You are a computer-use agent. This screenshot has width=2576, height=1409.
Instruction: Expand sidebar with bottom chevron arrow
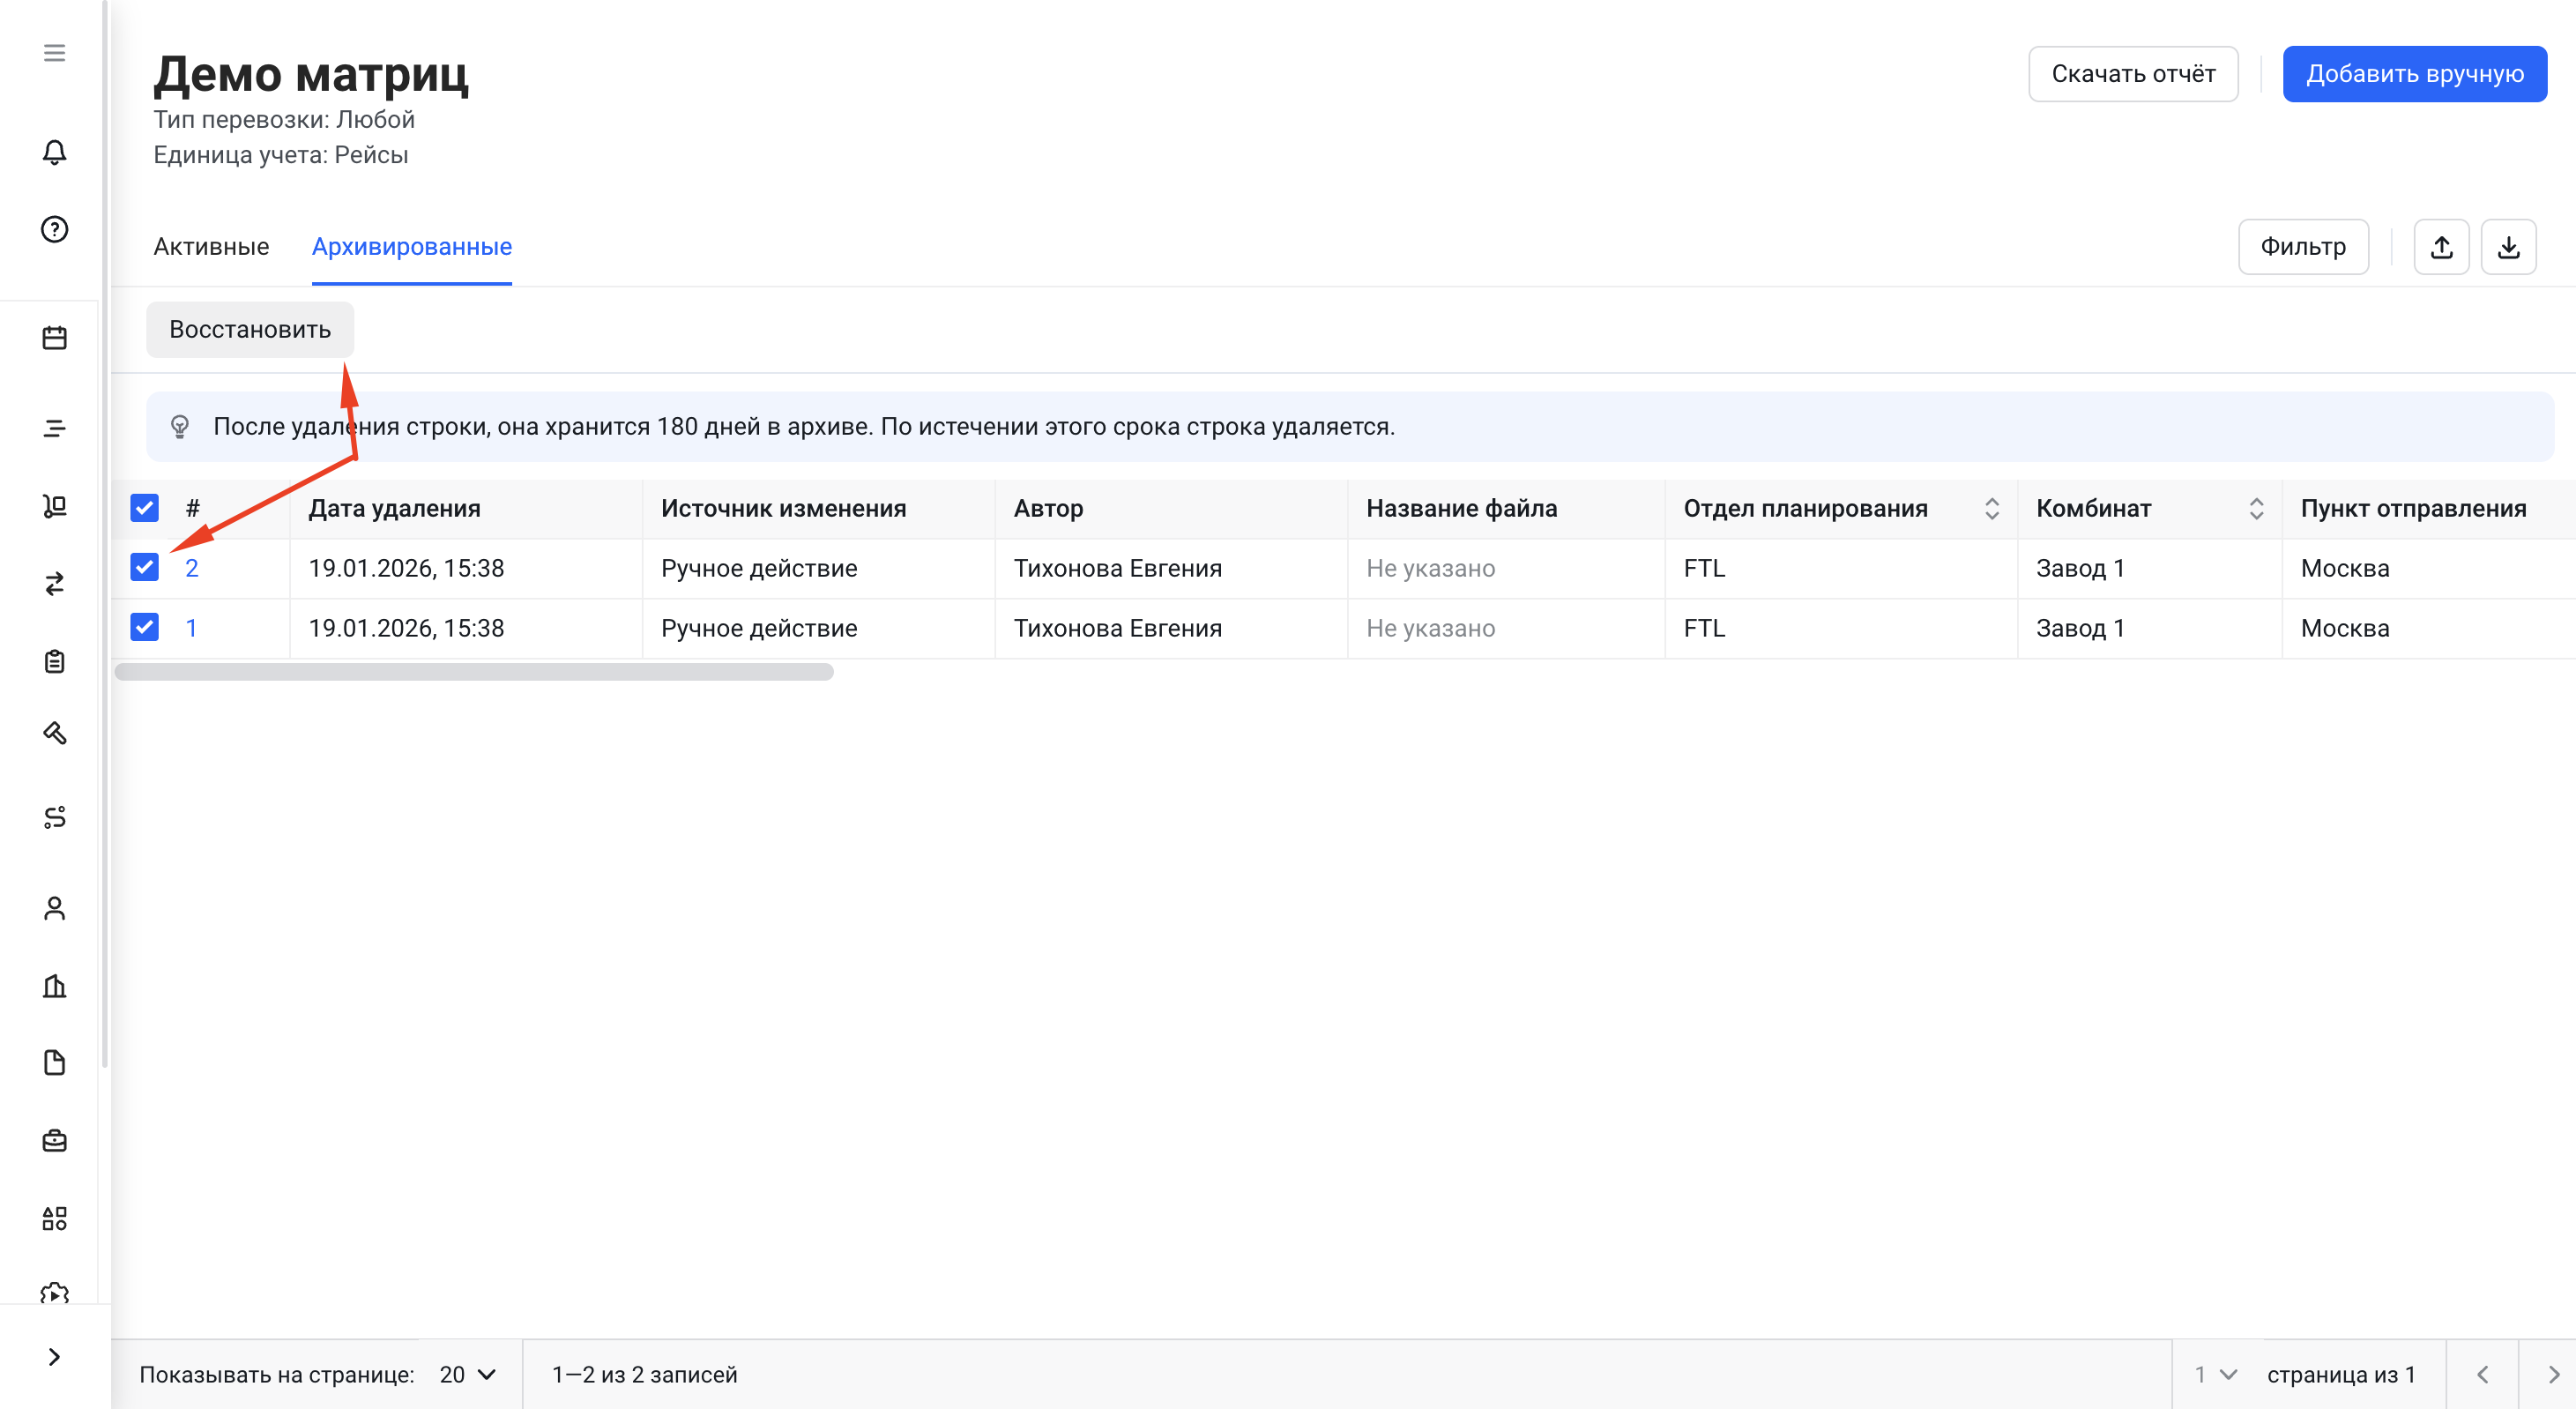click(54, 1357)
